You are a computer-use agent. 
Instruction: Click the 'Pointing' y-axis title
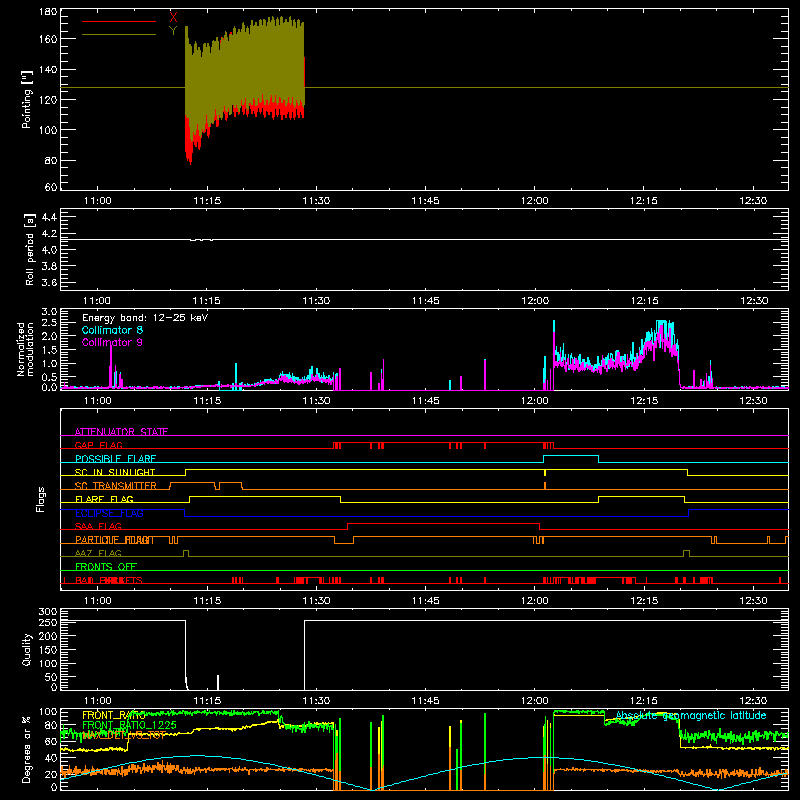coord(27,99)
